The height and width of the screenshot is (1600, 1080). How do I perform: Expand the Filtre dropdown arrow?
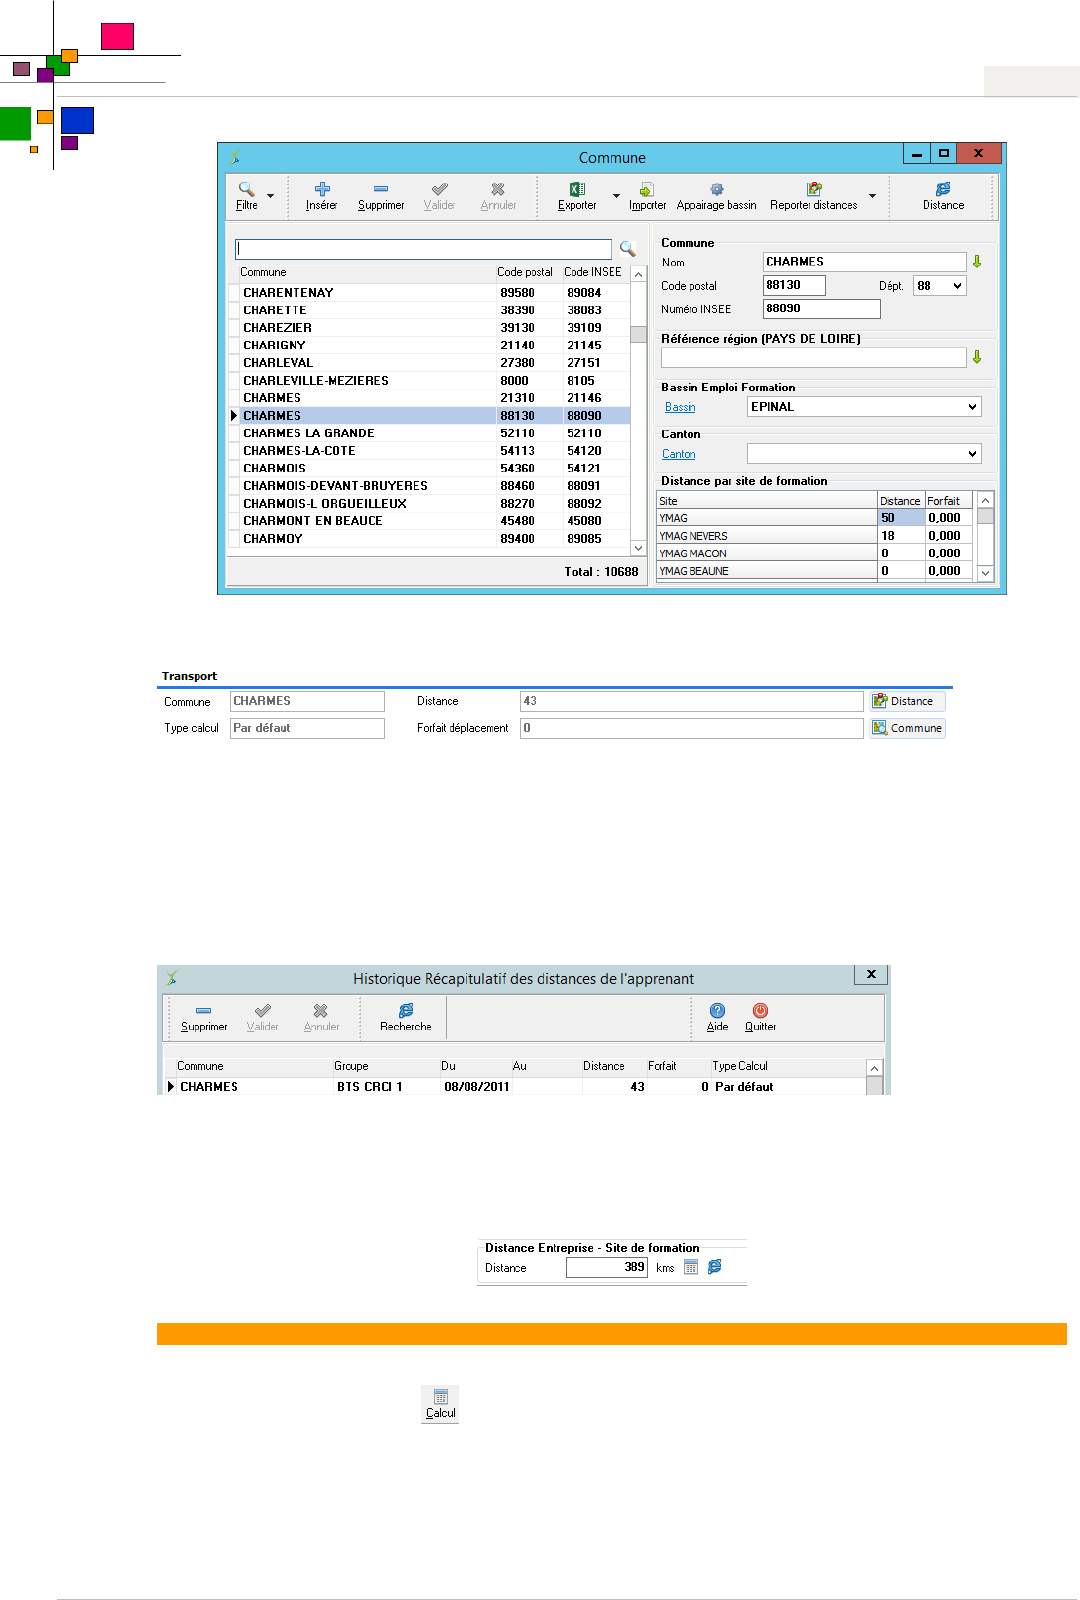coord(270,196)
